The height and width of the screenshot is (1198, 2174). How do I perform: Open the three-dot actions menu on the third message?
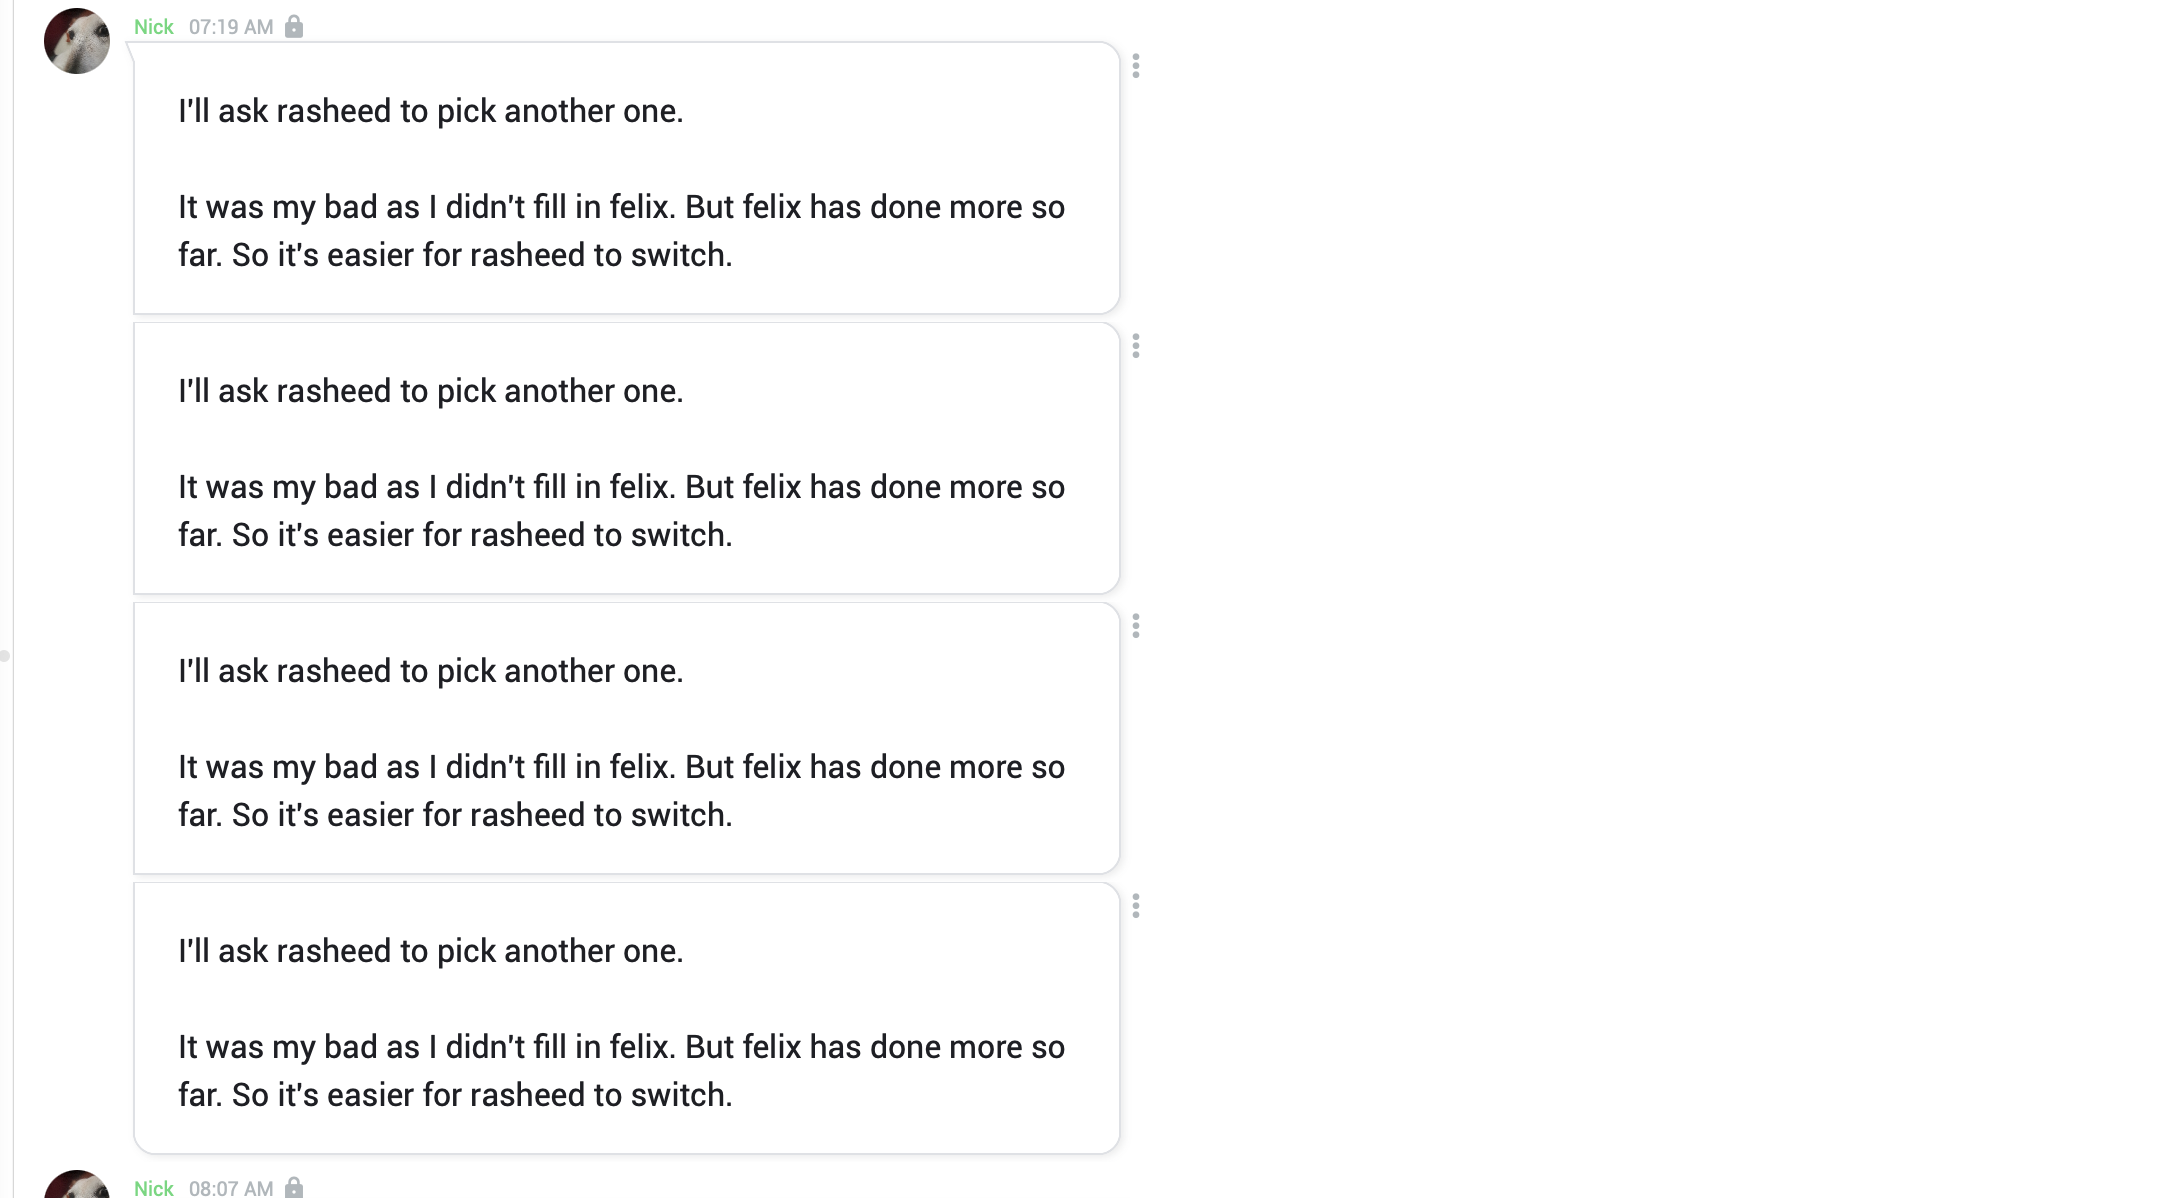1137,627
